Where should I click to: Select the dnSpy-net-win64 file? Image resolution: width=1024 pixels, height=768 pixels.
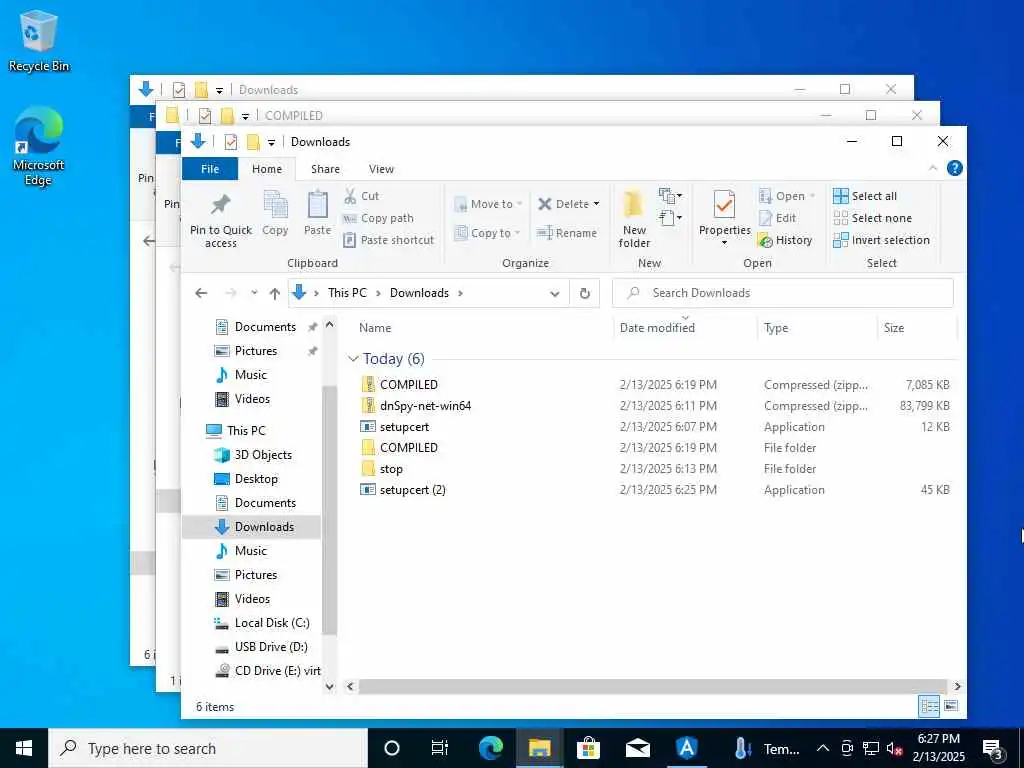(425, 406)
